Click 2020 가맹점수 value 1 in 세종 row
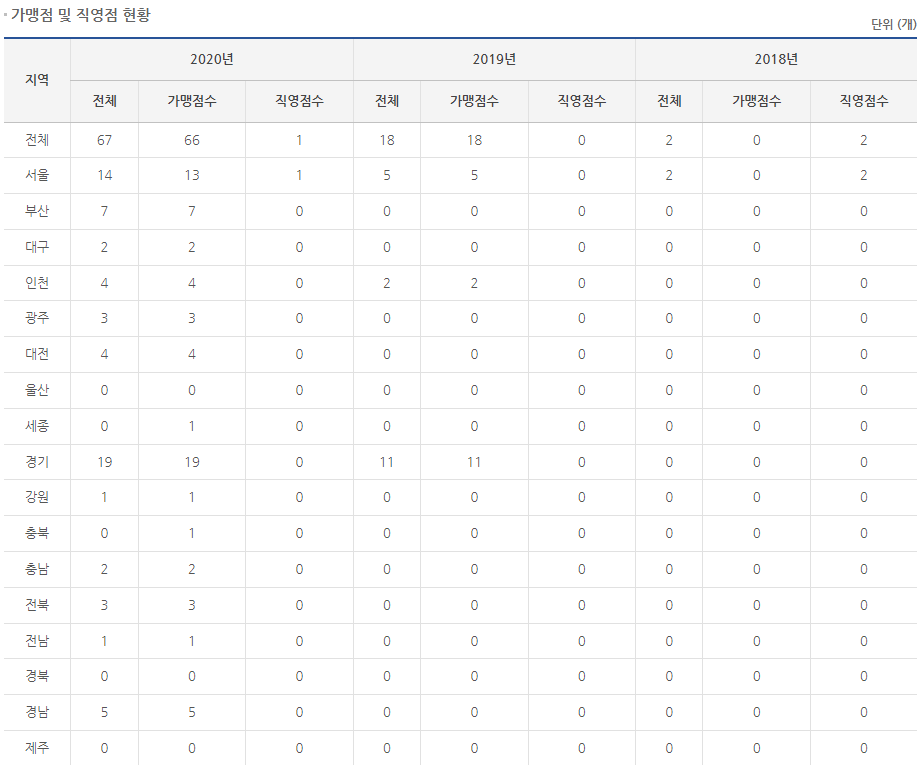922x765 pixels. tap(192, 426)
